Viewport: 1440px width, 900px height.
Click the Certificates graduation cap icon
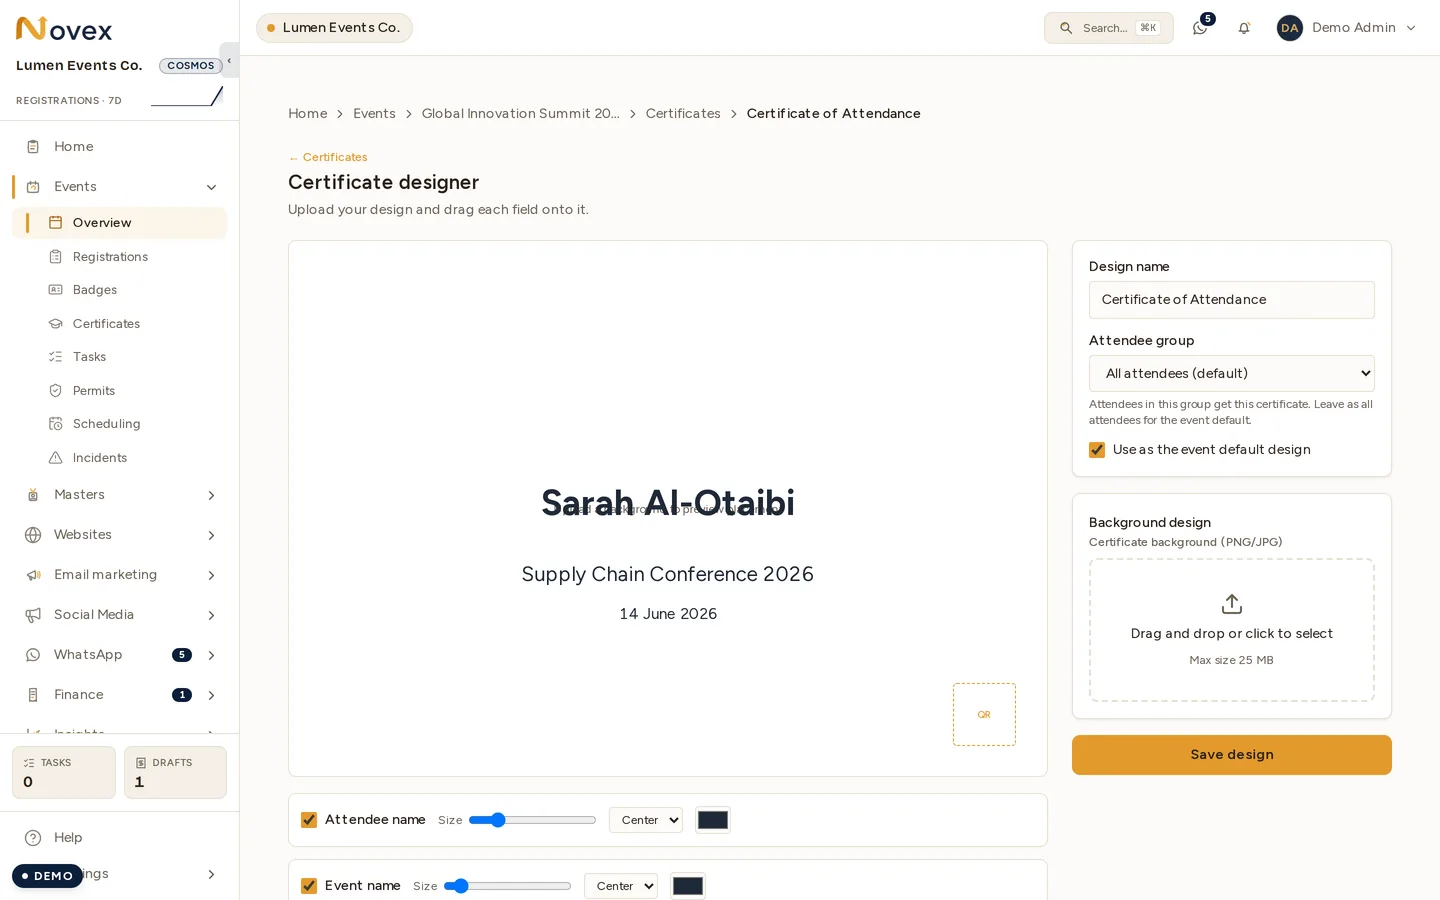[x=56, y=324]
